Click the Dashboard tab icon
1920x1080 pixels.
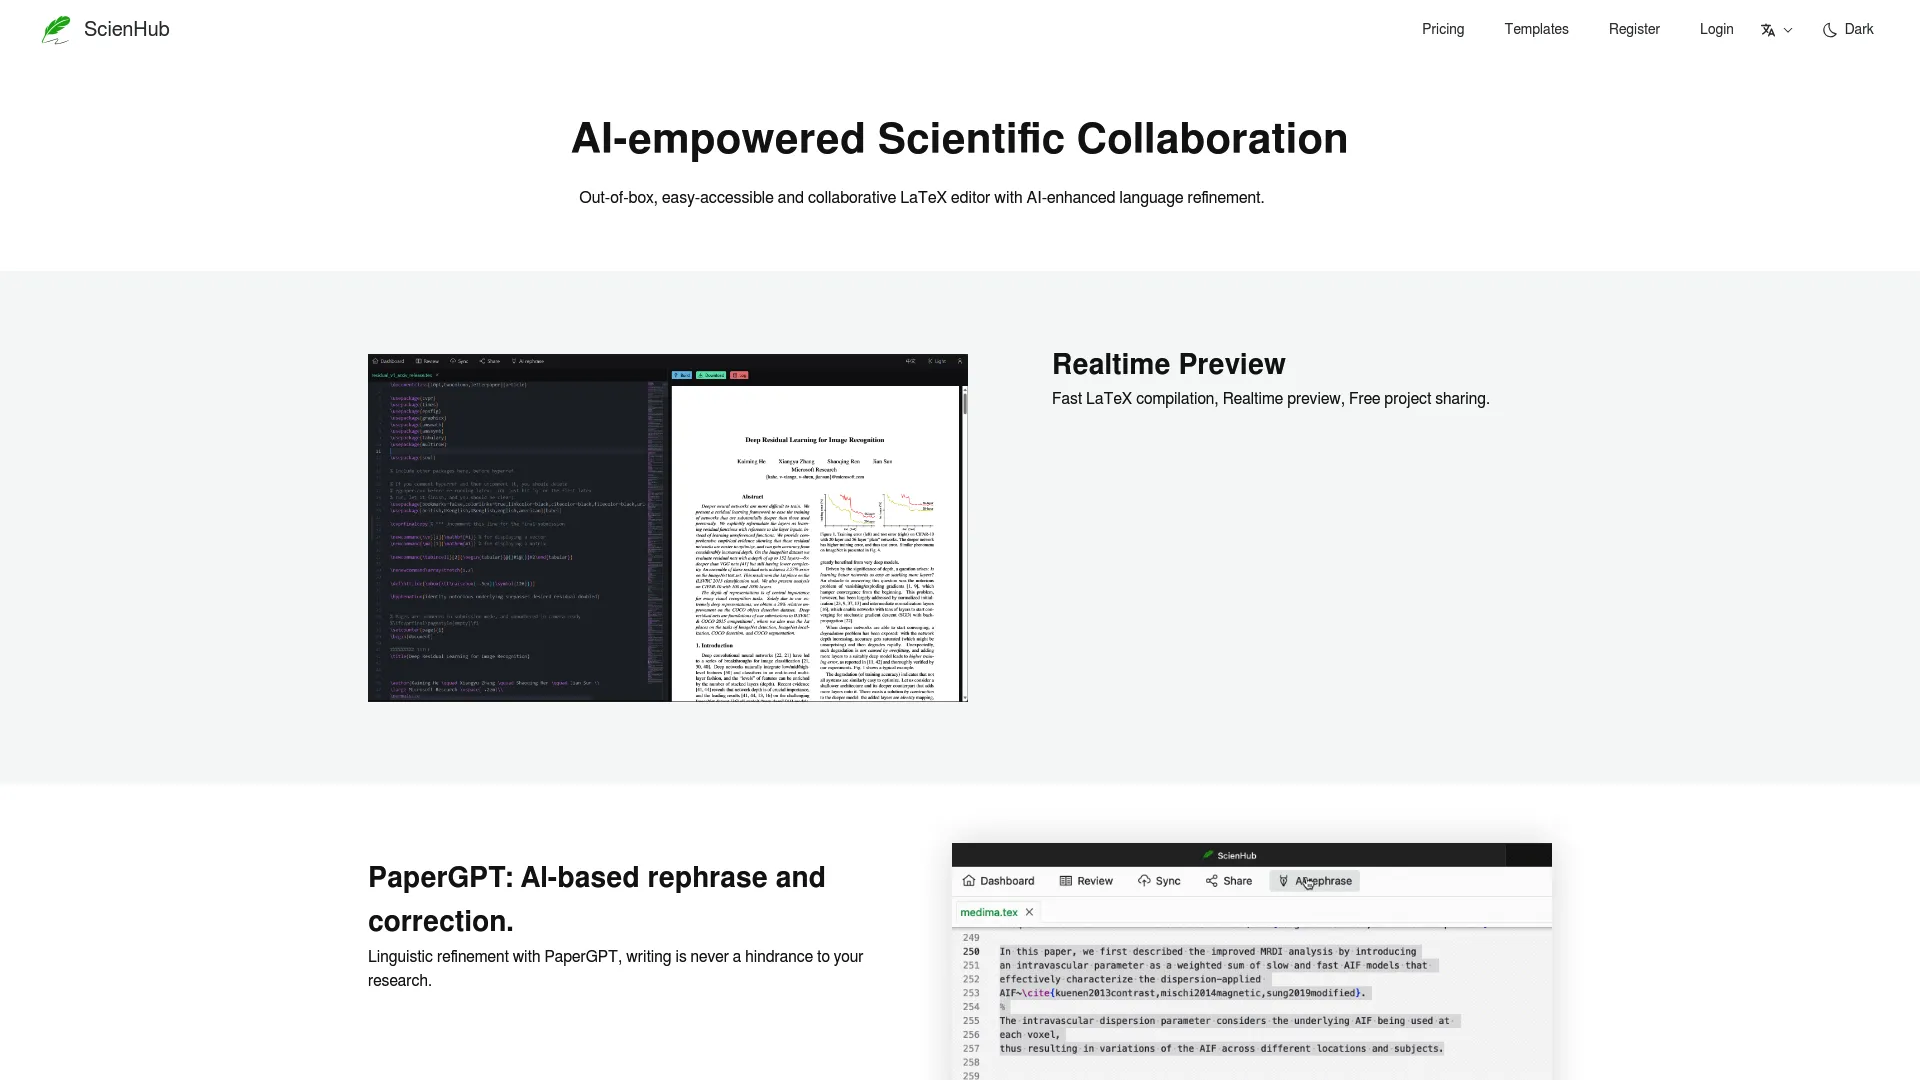click(x=969, y=881)
